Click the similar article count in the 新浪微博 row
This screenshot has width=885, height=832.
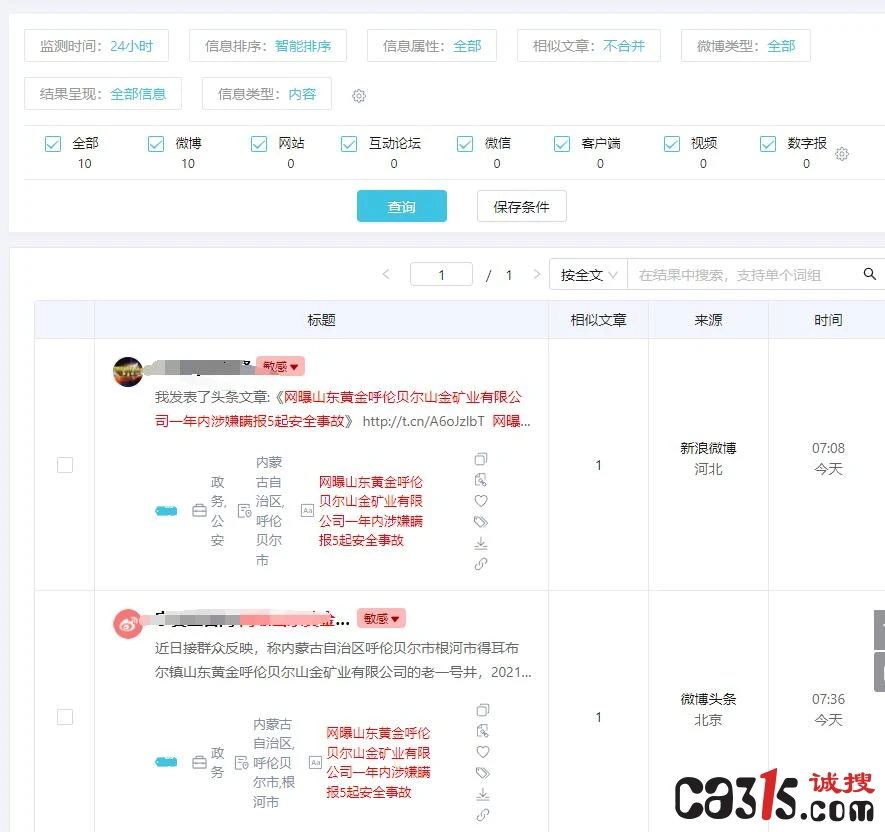[x=598, y=465]
